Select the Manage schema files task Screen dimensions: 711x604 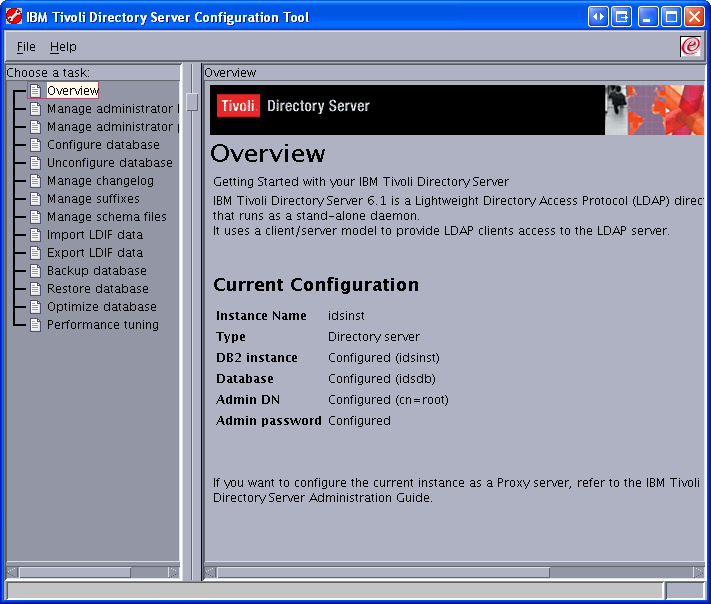[x=107, y=217]
